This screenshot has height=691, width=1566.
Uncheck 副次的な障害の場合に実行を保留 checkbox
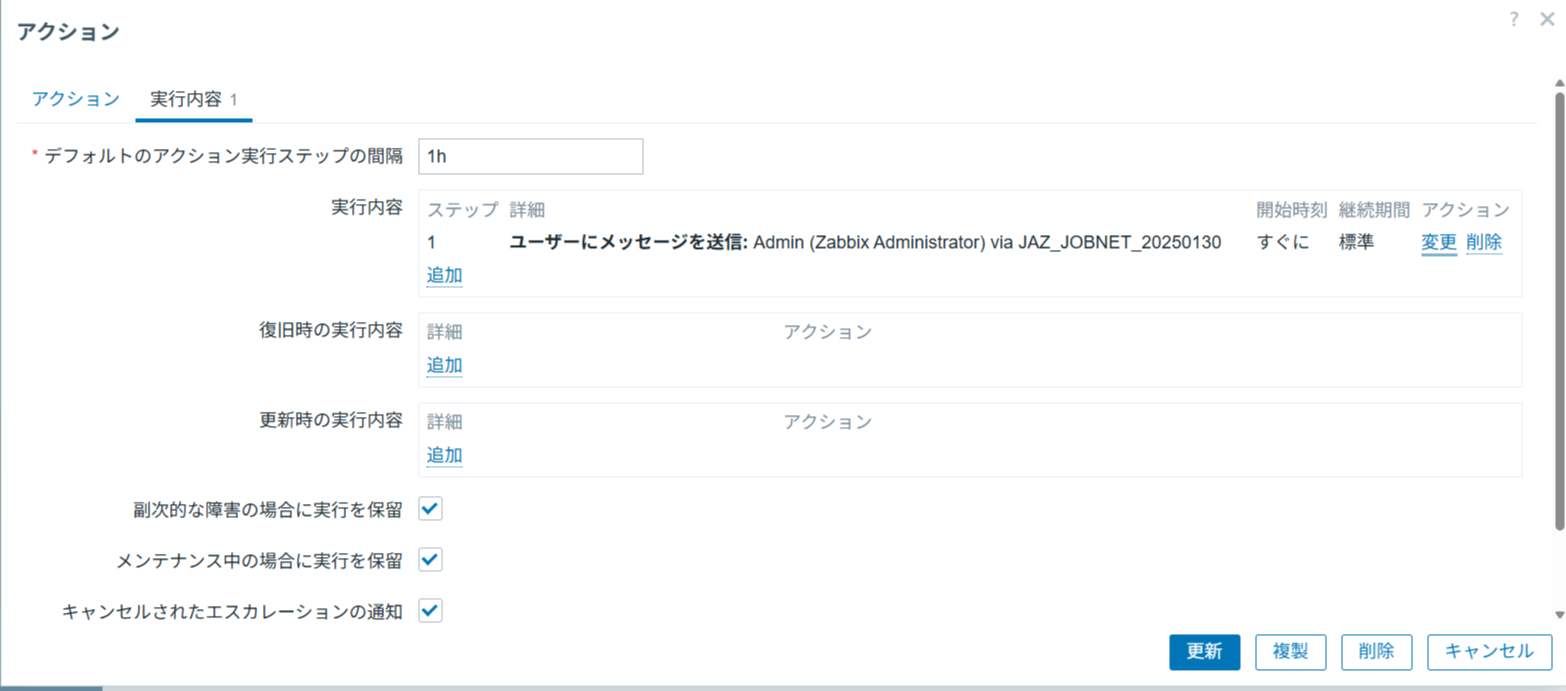pos(430,509)
